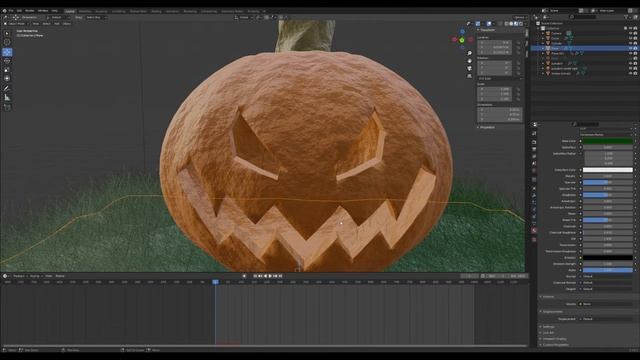Click the blue Z axis on the viewport gizmo
The width and height of the screenshot is (640, 360).
pos(462,31)
